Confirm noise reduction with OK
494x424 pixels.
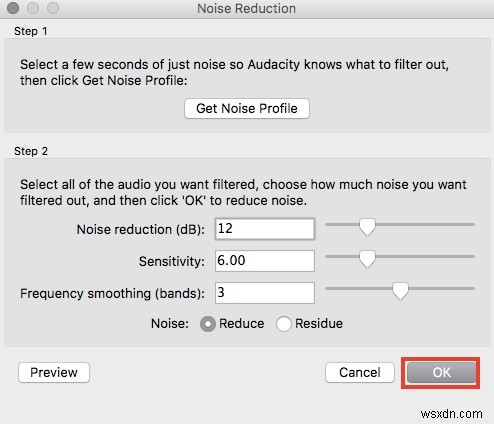click(441, 372)
